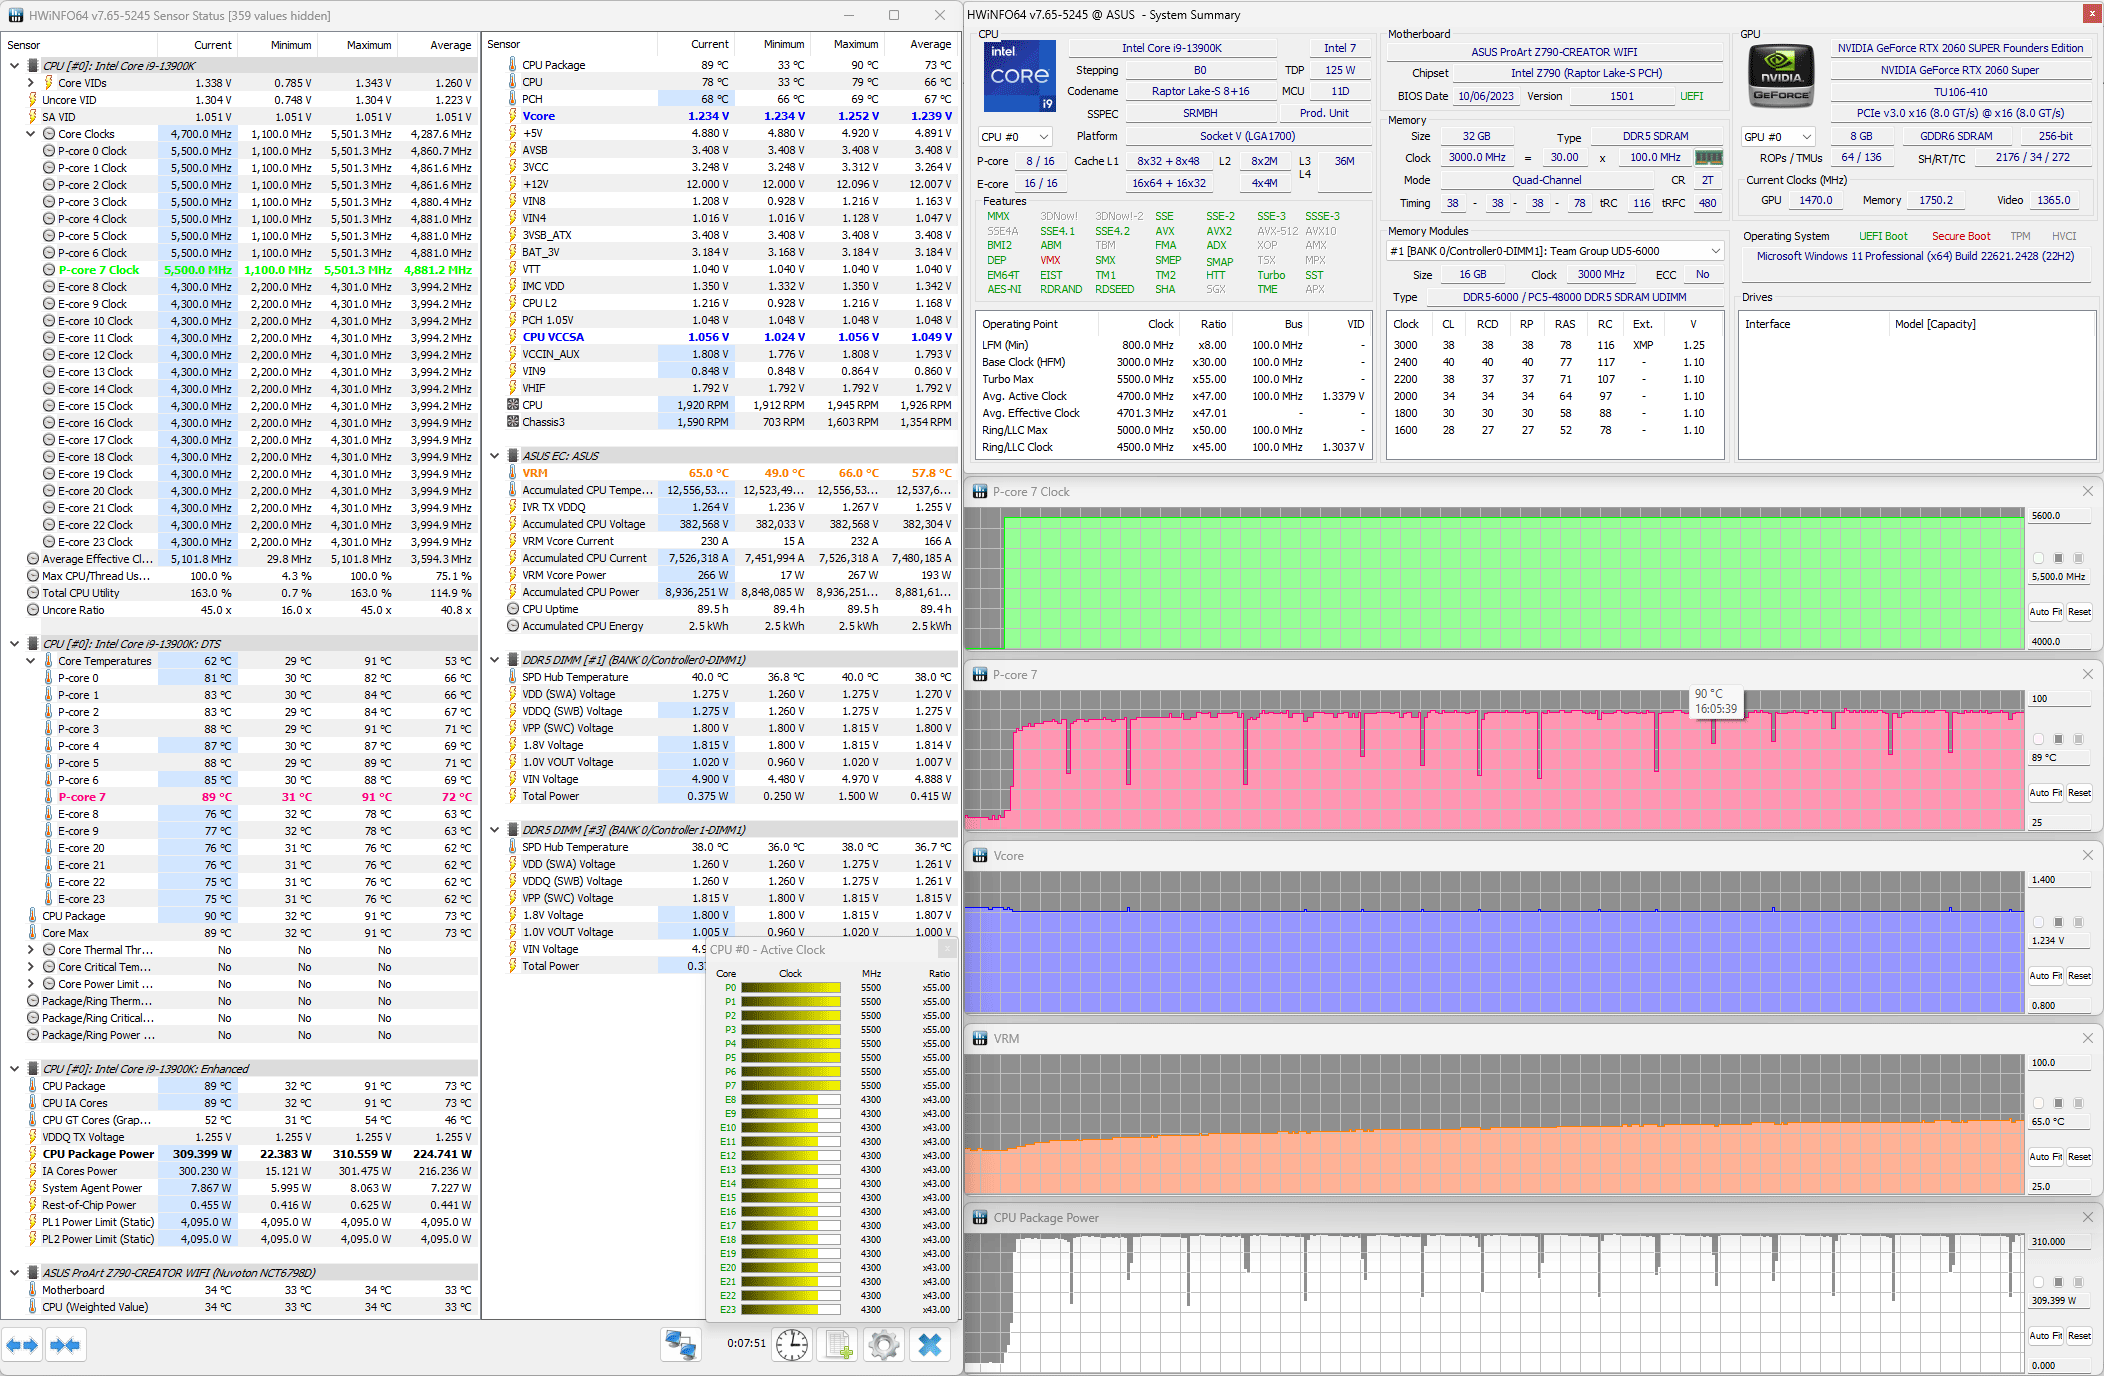The width and height of the screenshot is (2104, 1376).
Task: Toggle the dark square option in the CPU Package Power graph
Action: pos(2058,1282)
